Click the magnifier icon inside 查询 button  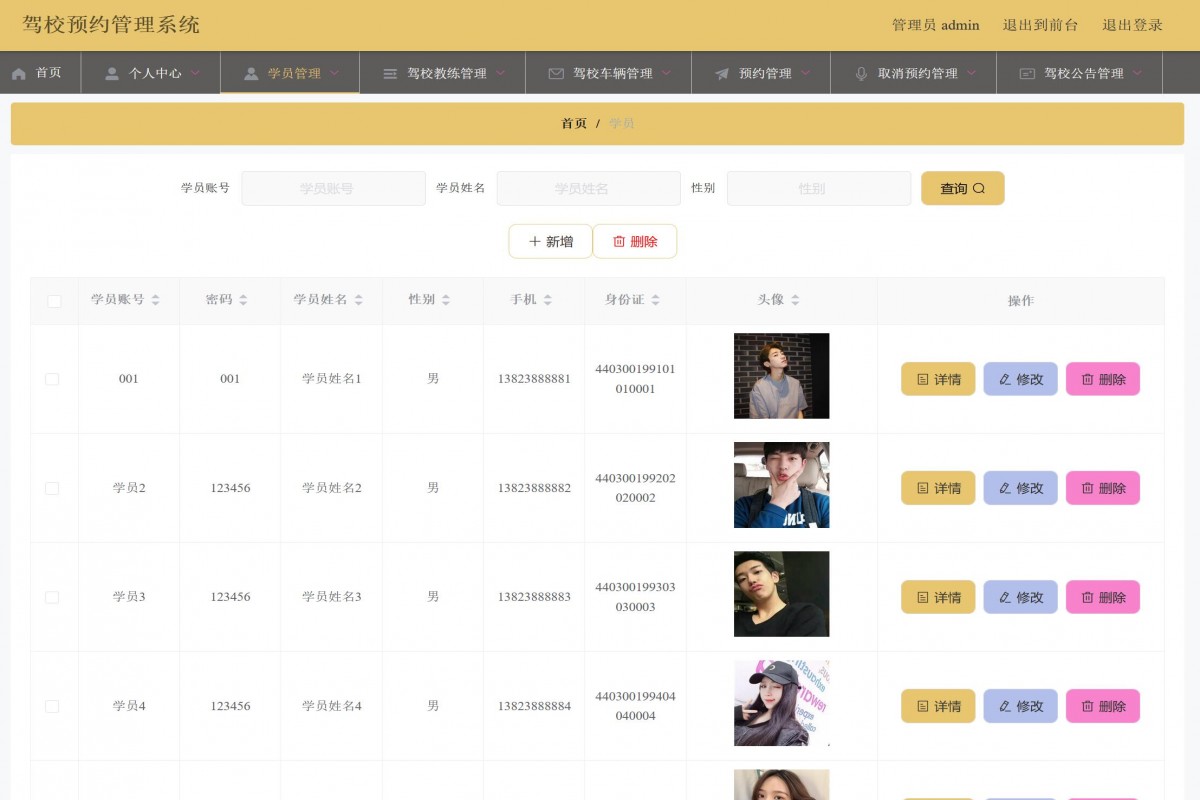click(980, 188)
